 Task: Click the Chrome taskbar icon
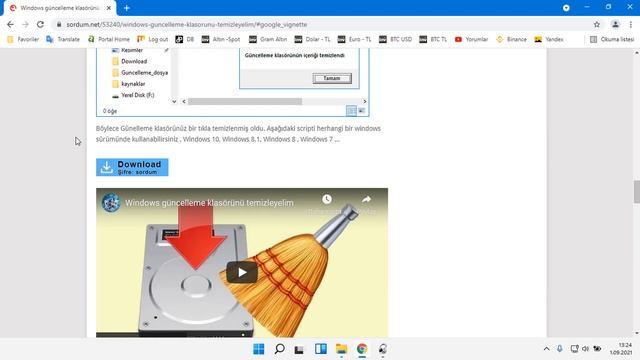point(362,349)
